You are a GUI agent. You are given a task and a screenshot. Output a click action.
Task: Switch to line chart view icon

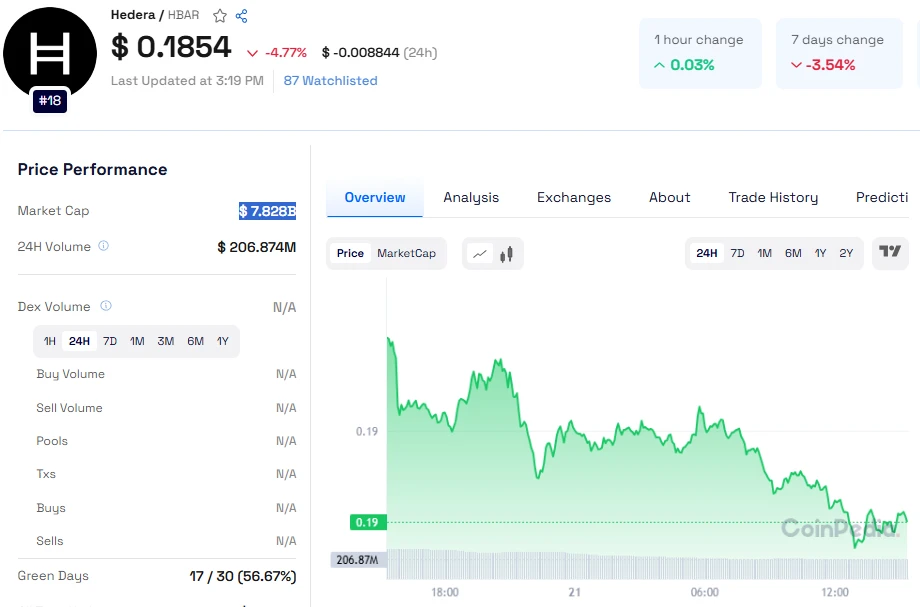(480, 254)
